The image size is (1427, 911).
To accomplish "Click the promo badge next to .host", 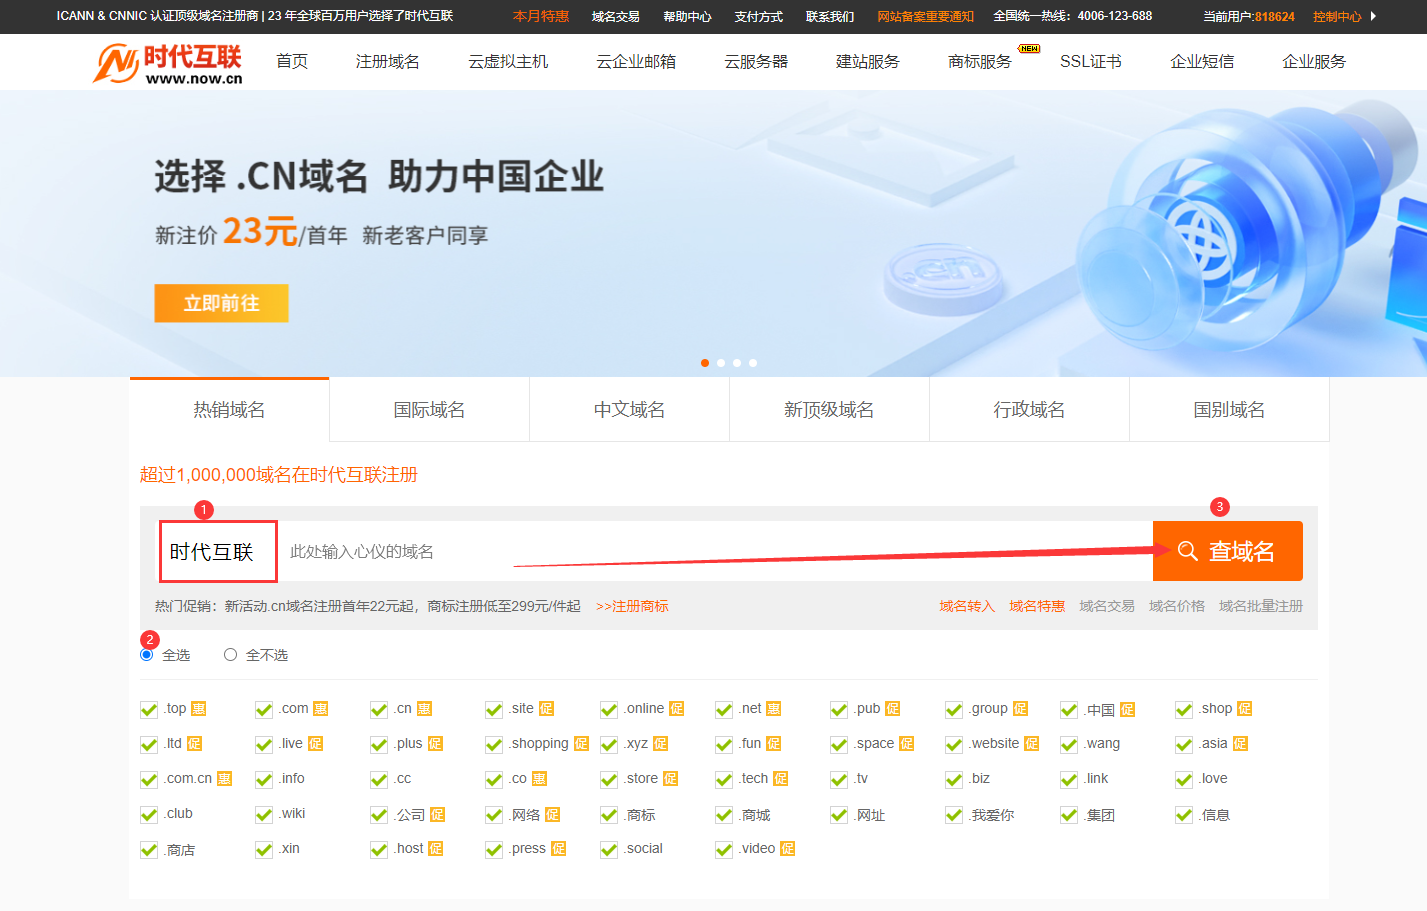I will pos(435,849).
